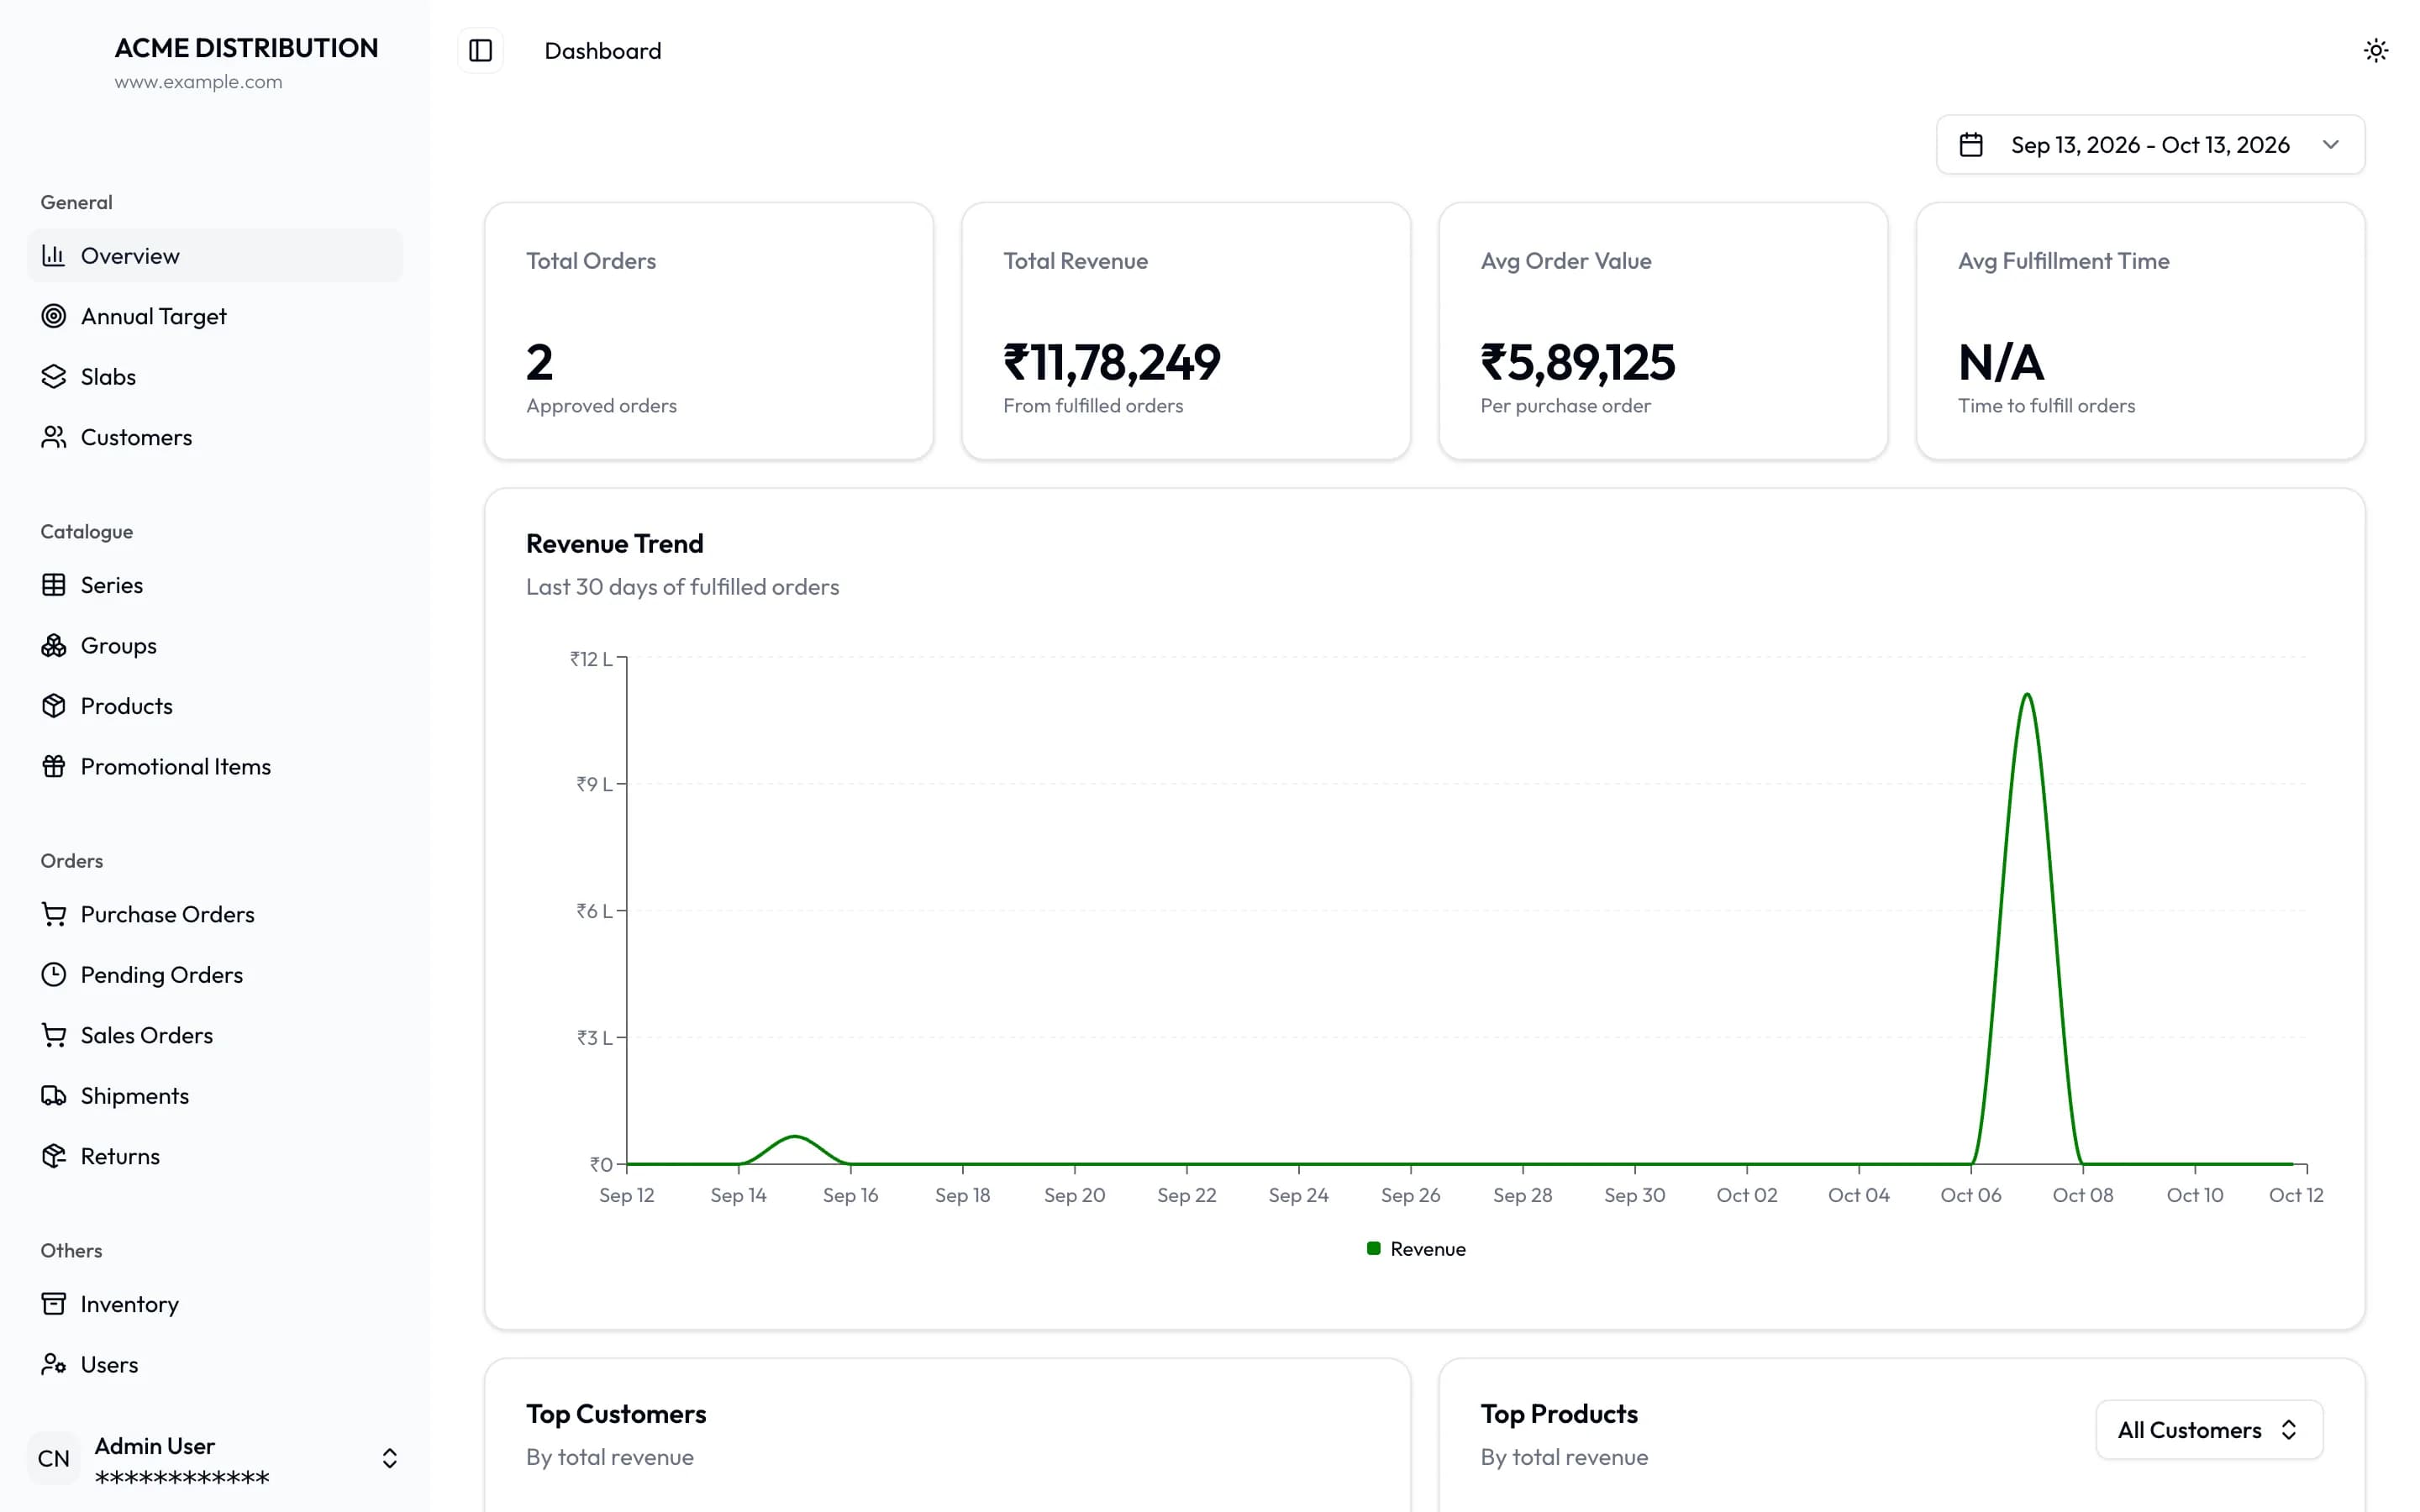Switch theme with the sun icon
This screenshot has width=2420, height=1512.
[2376, 50]
